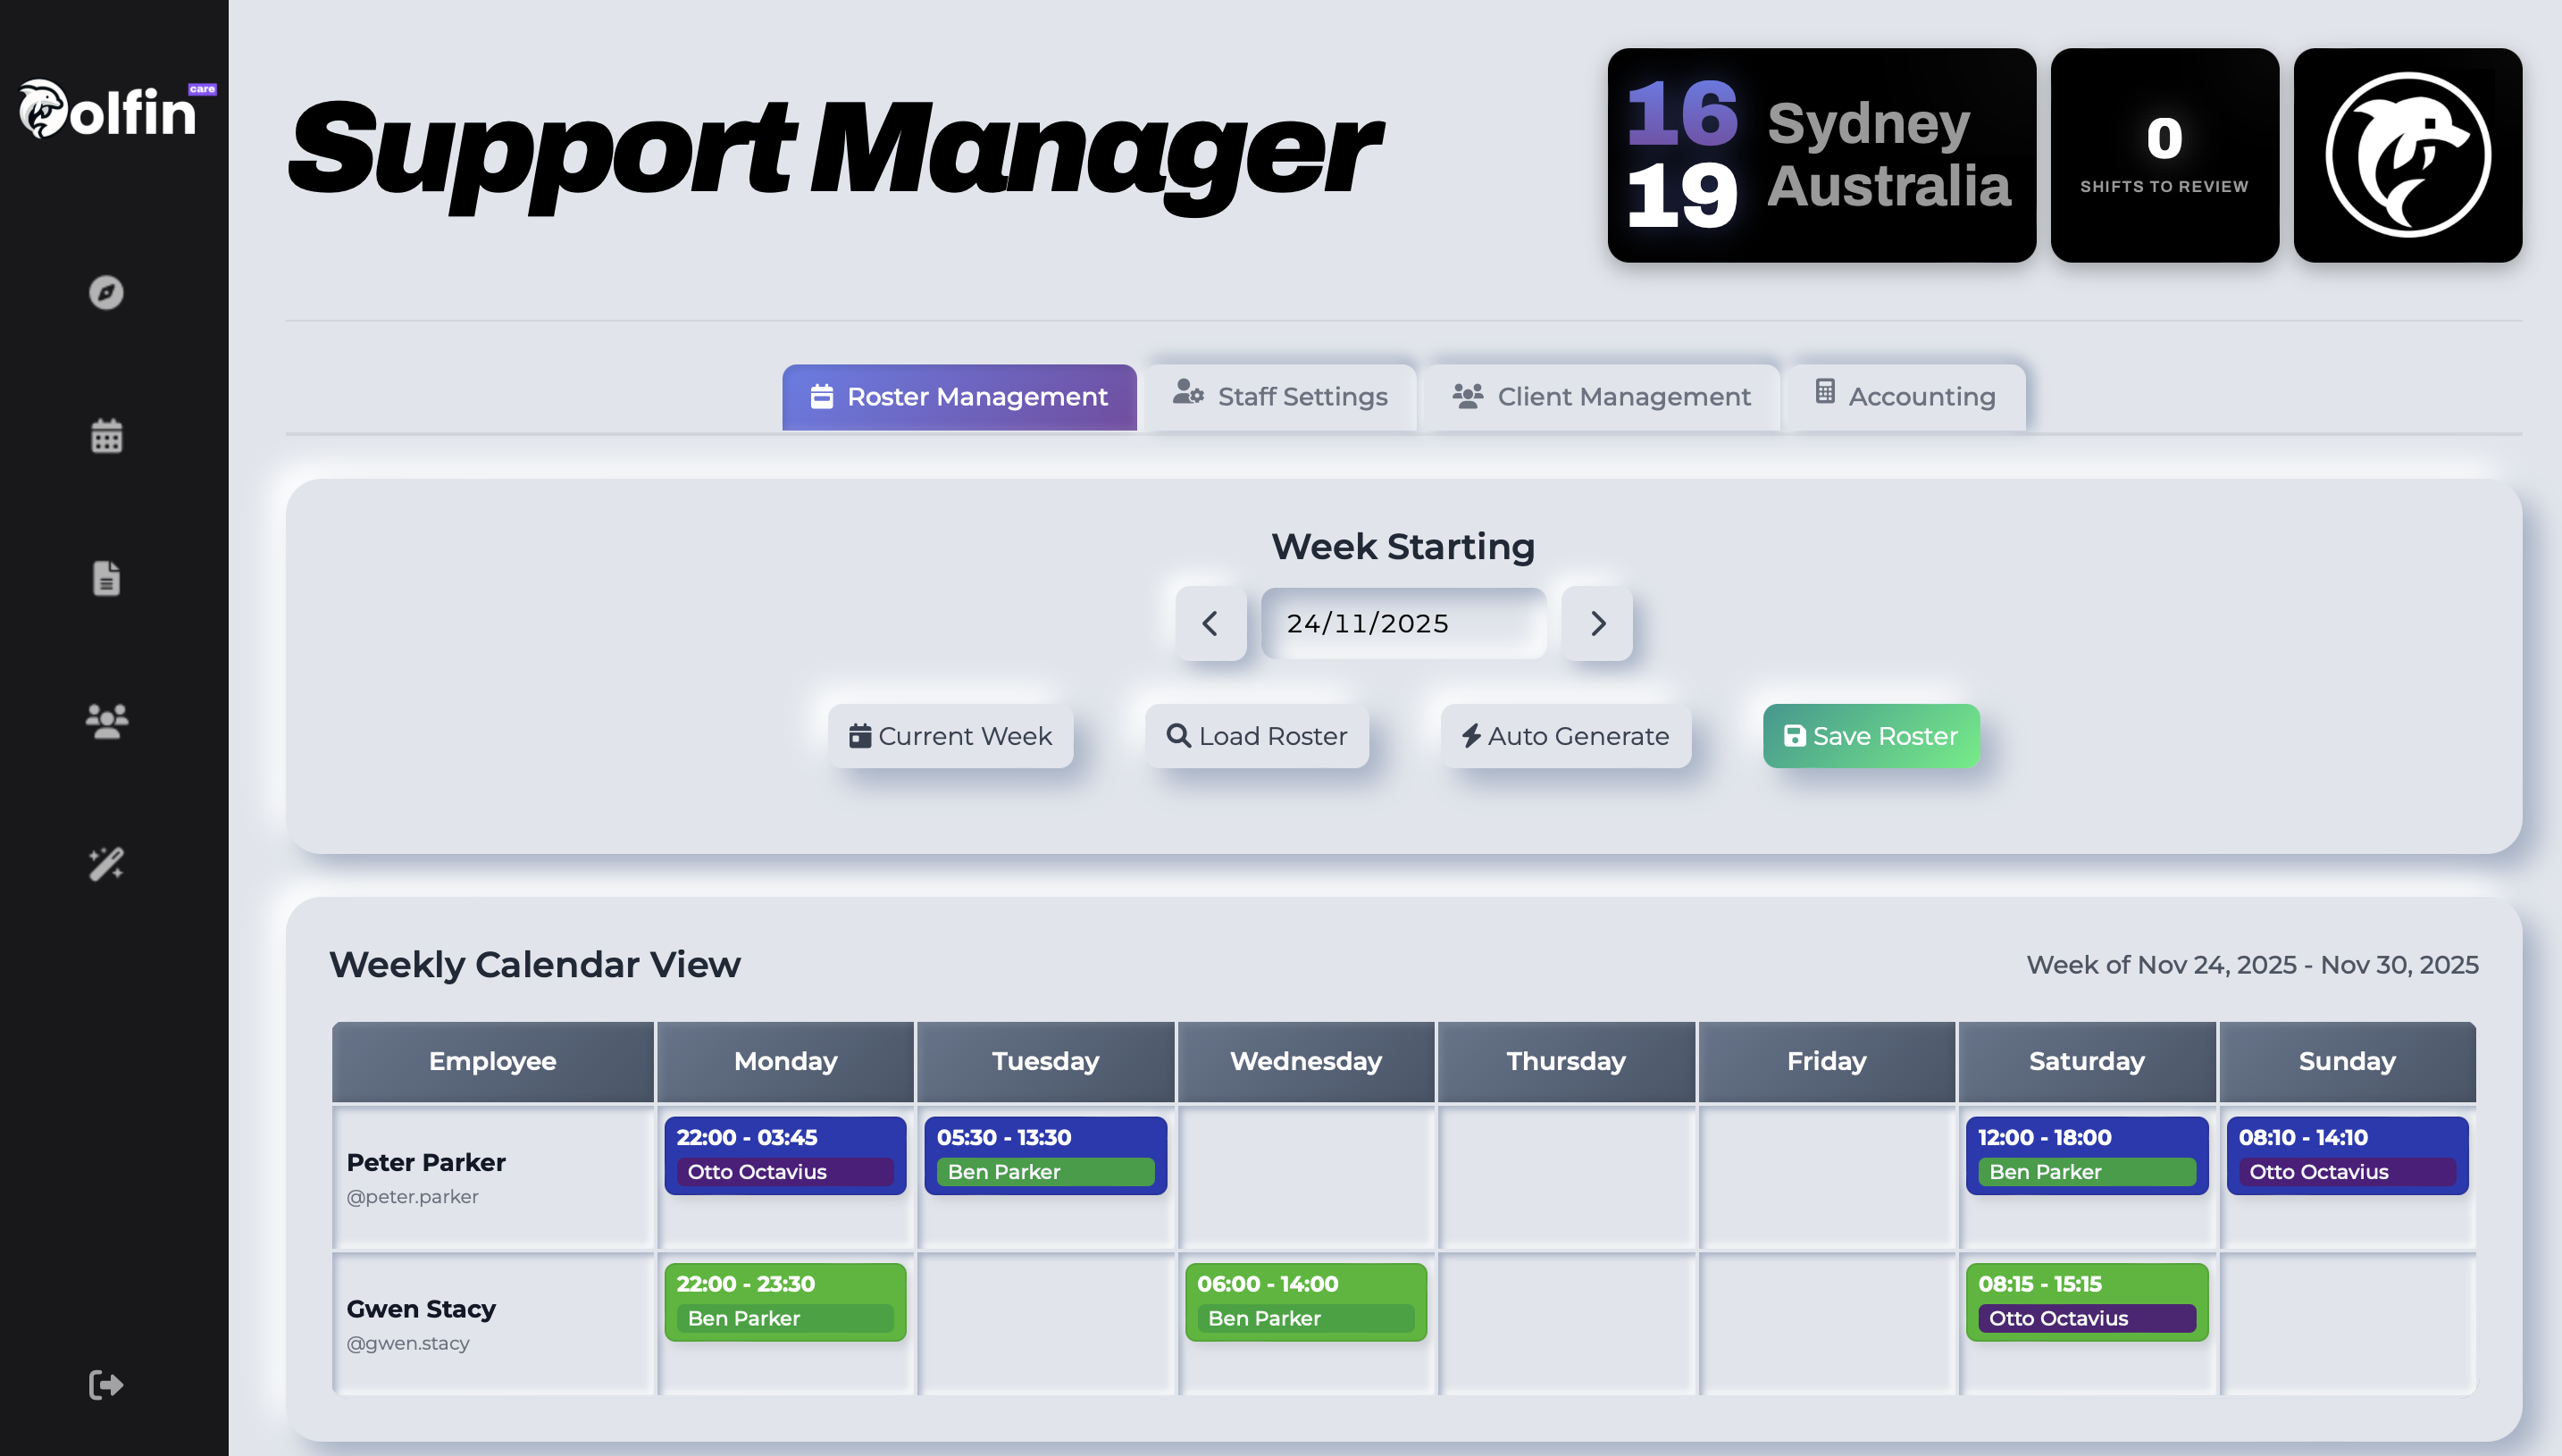The image size is (2562, 1456).
Task: Open the Shifts to Review counter card
Action: point(2164,155)
